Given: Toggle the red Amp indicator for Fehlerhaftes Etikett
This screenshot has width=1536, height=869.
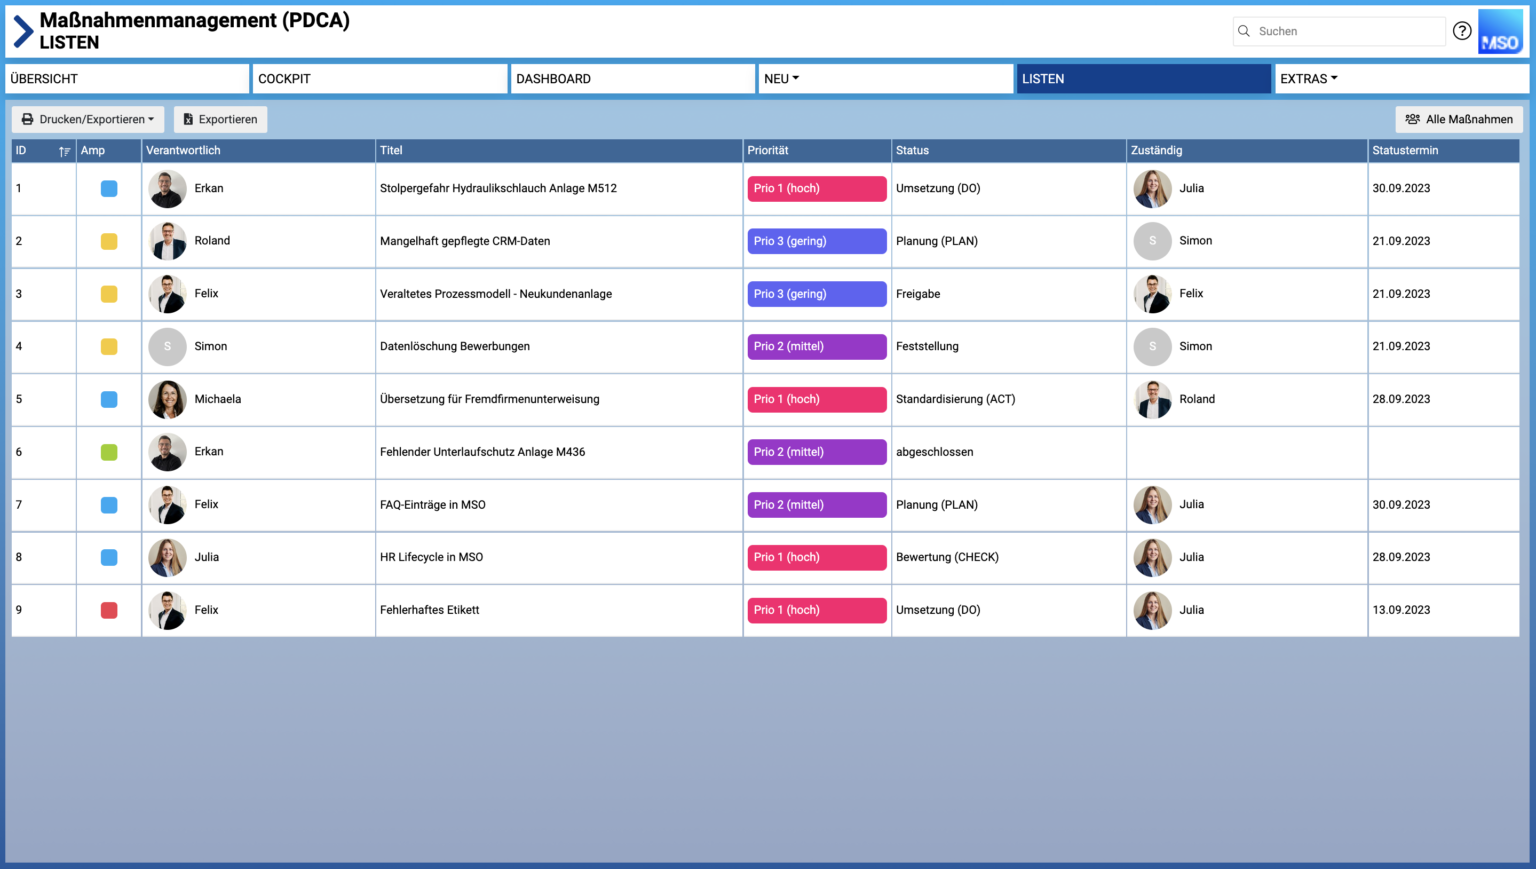Looking at the screenshot, I should click(108, 610).
